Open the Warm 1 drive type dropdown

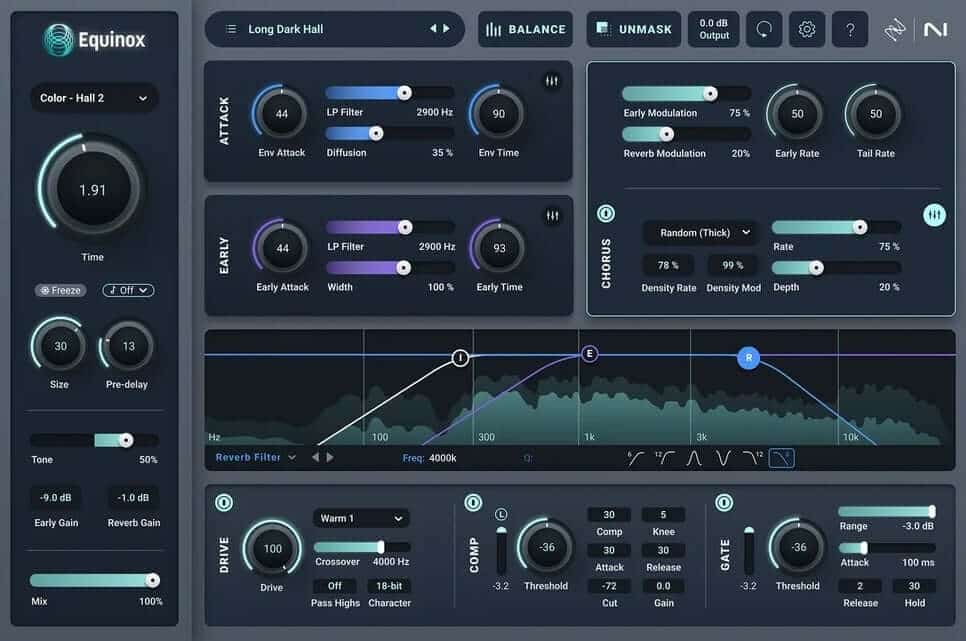(x=361, y=518)
